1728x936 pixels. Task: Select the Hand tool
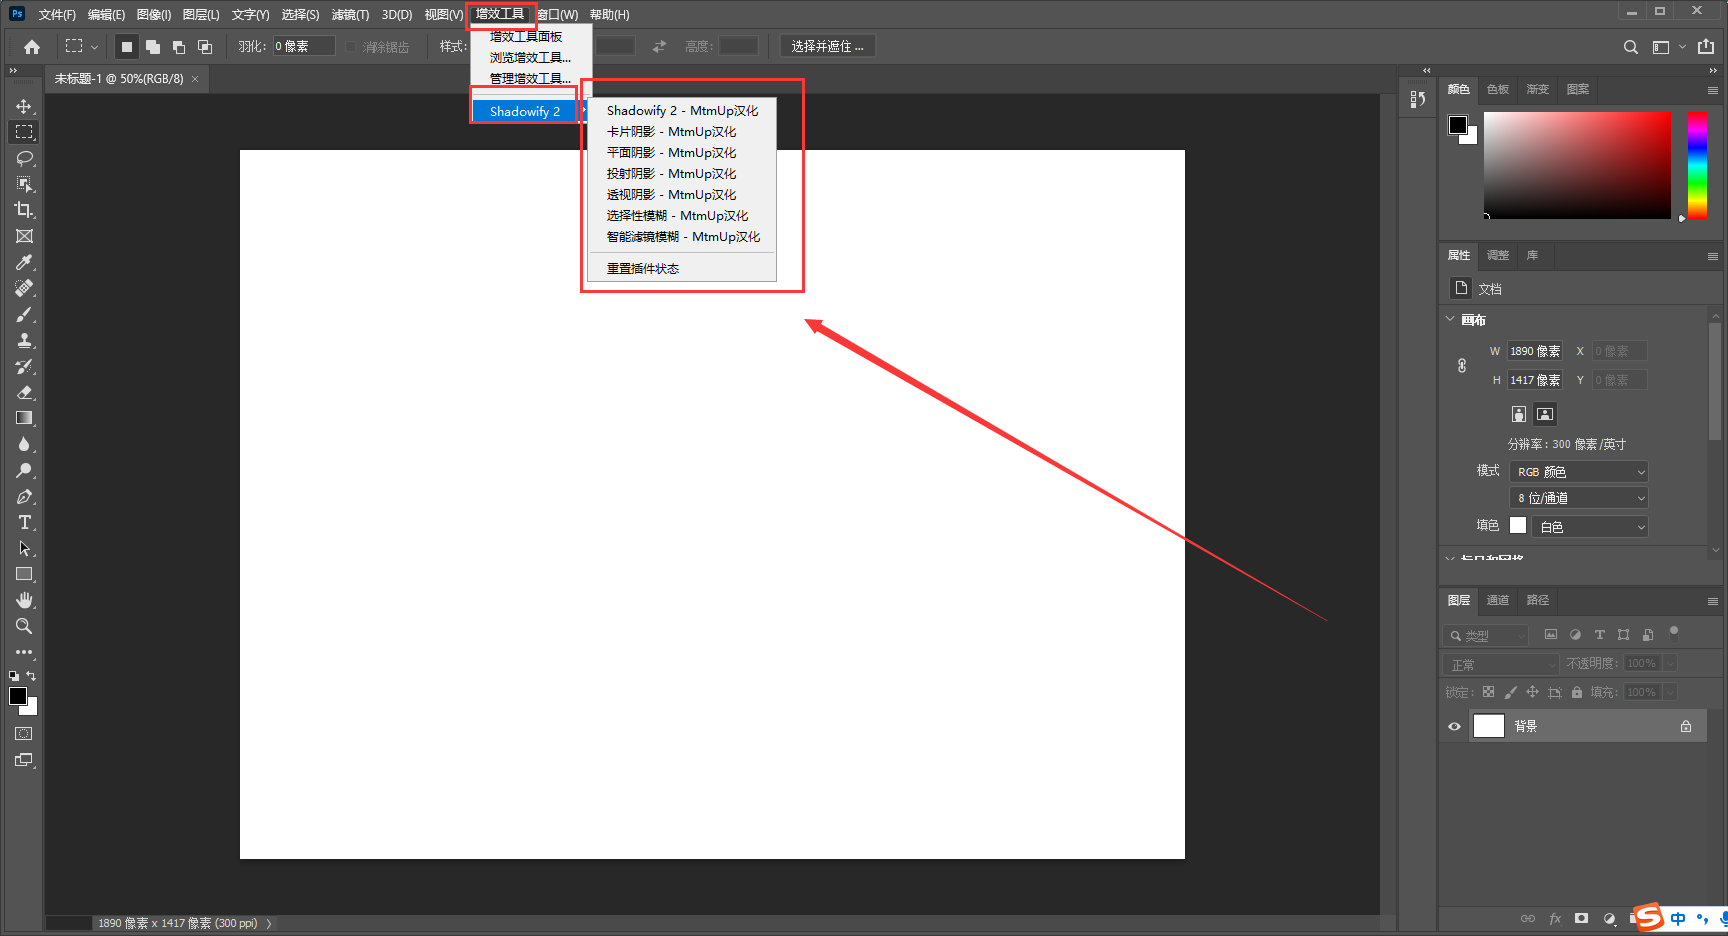tap(24, 600)
